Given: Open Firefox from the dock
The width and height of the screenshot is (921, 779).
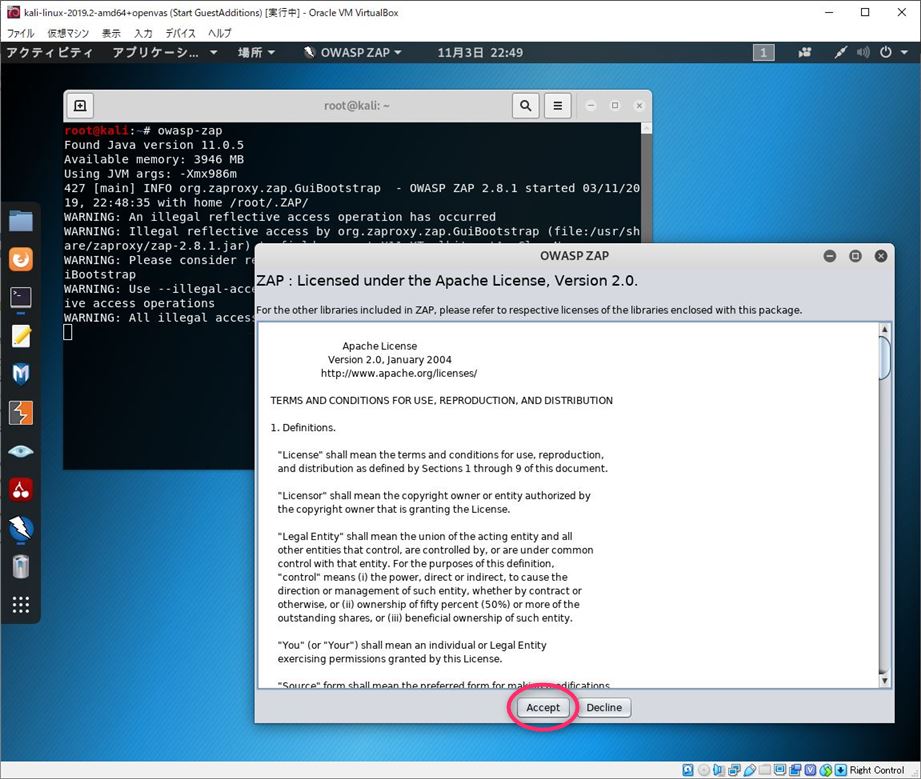Looking at the screenshot, I should click(x=21, y=259).
